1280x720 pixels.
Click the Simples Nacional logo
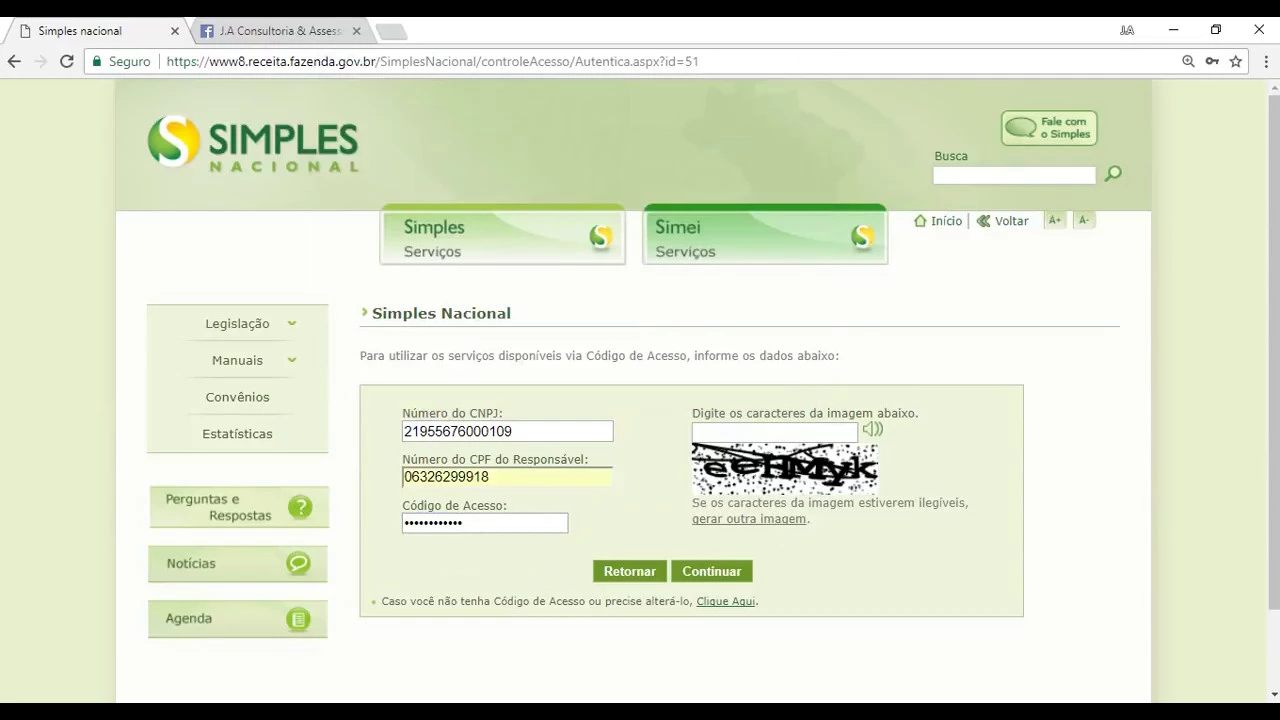(x=252, y=143)
